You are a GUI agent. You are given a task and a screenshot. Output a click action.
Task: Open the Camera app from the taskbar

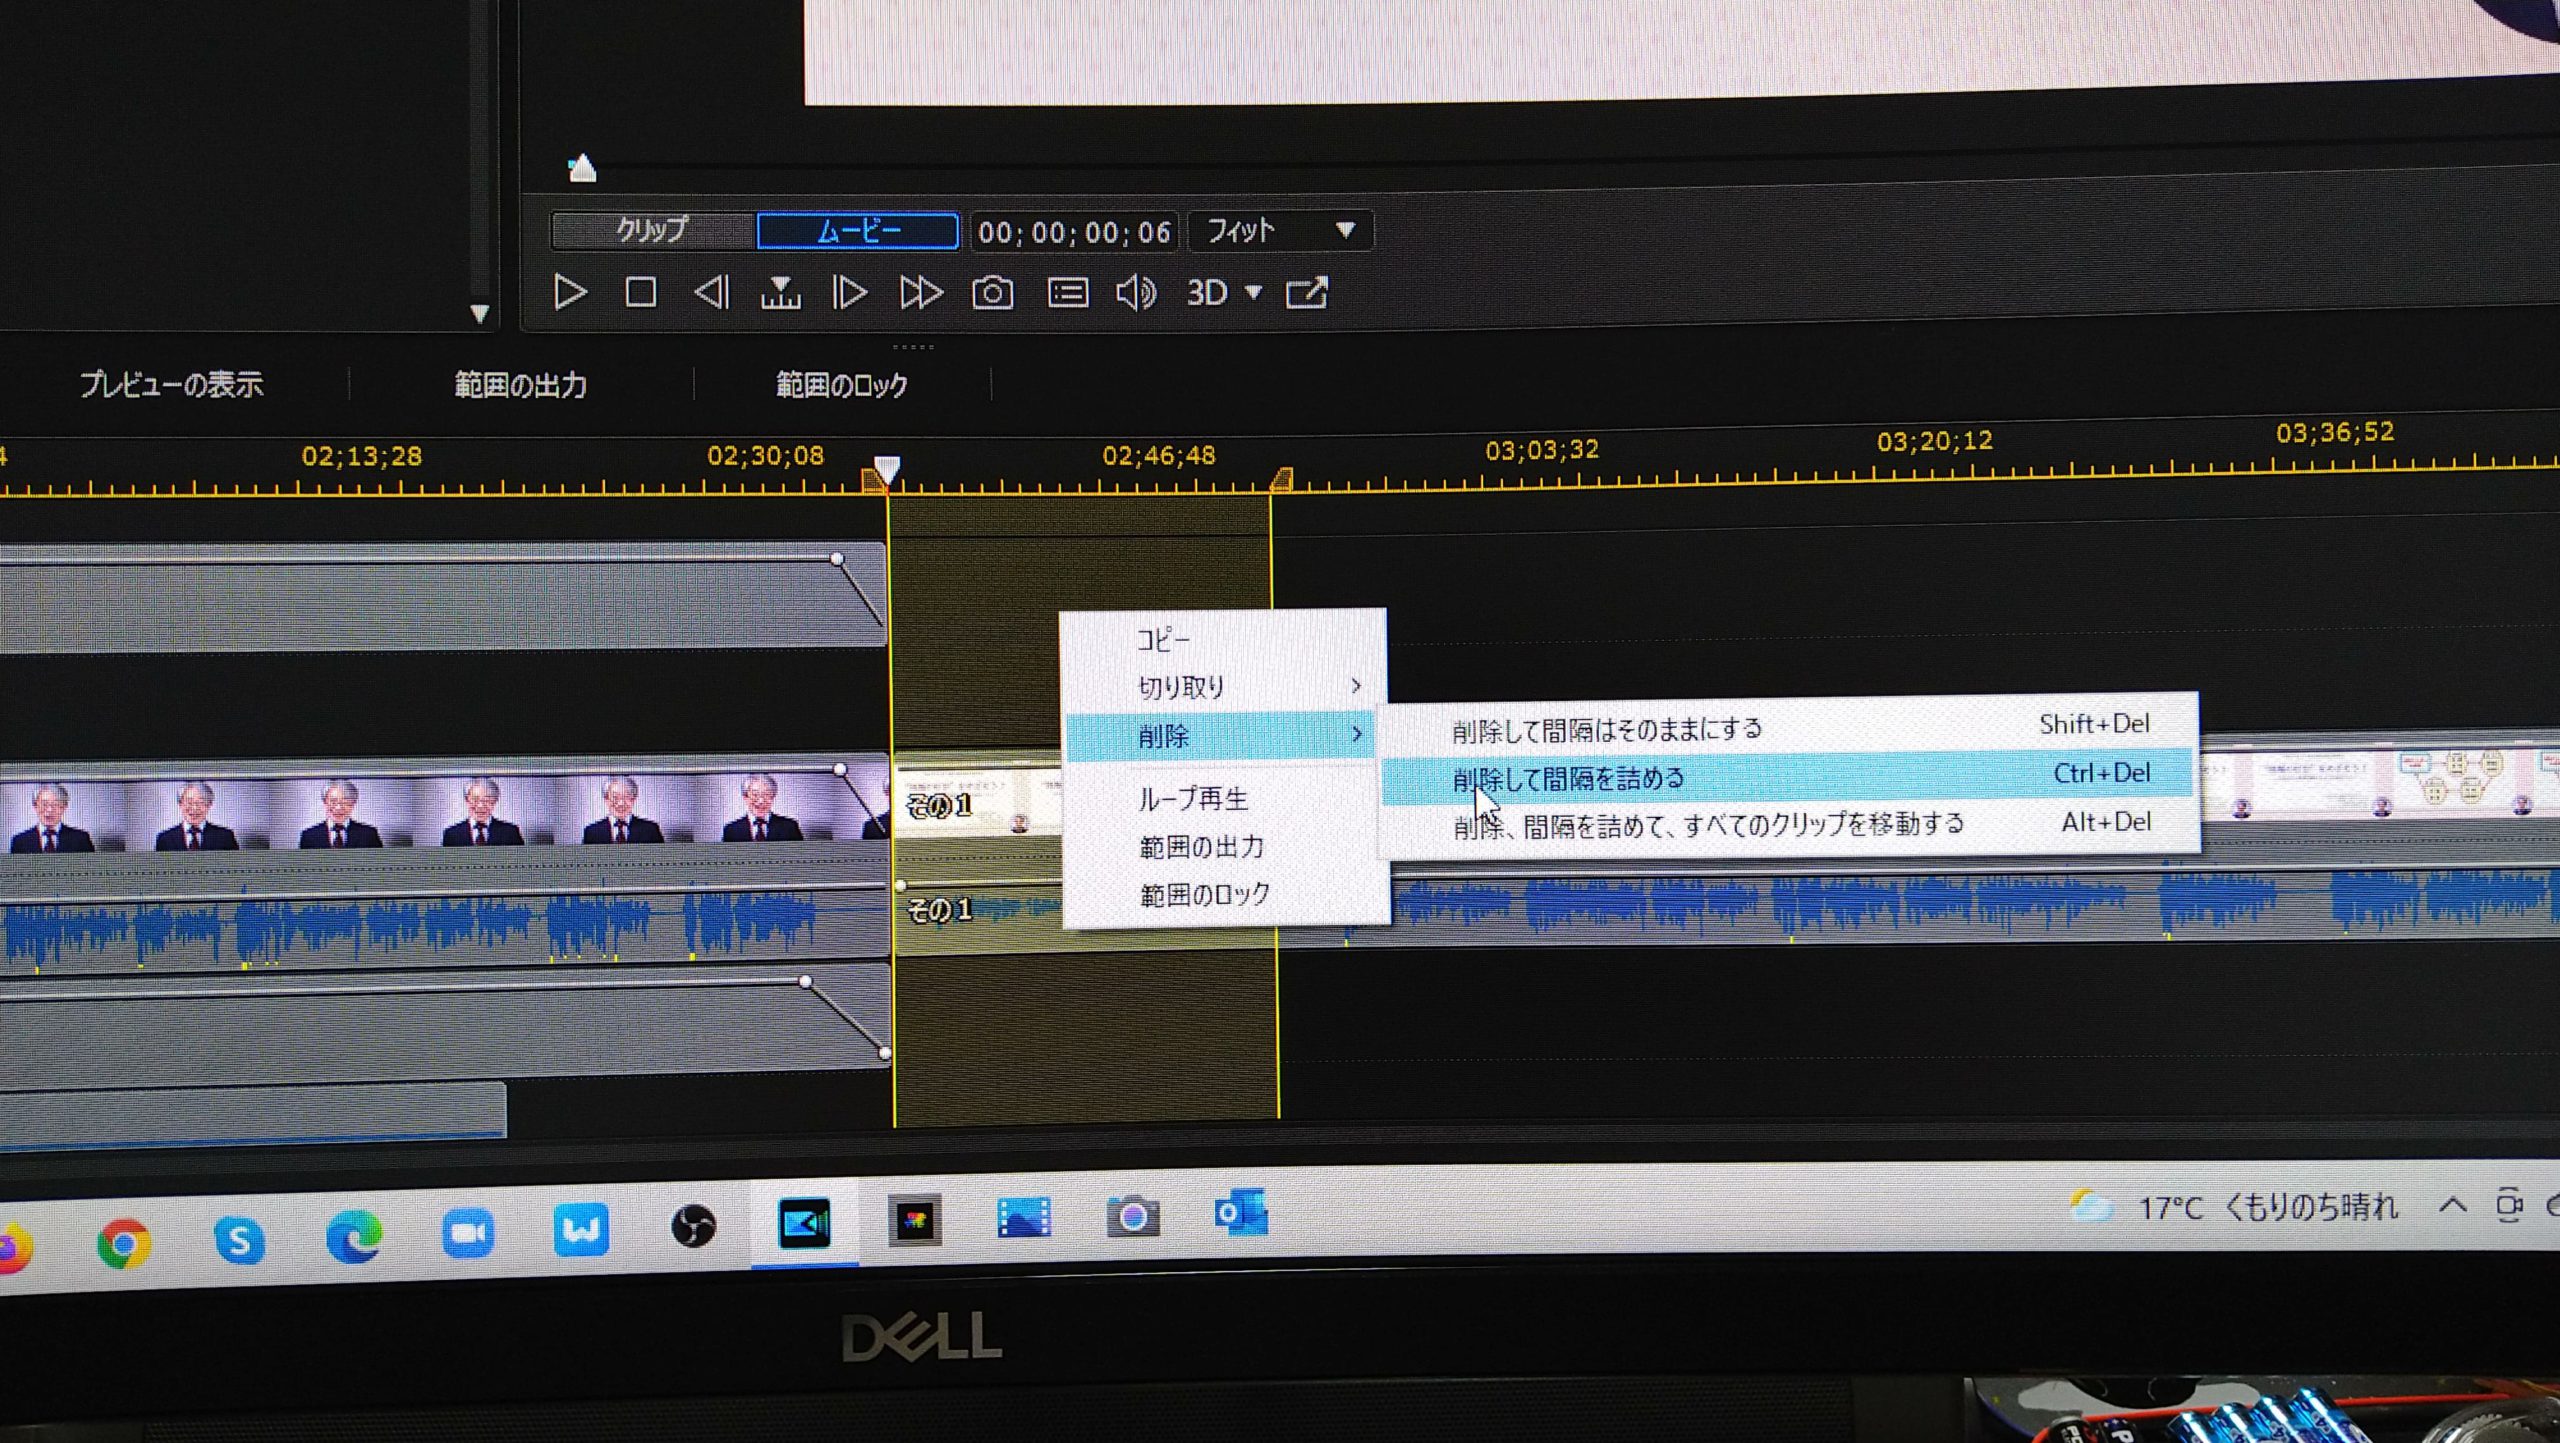[1132, 1216]
